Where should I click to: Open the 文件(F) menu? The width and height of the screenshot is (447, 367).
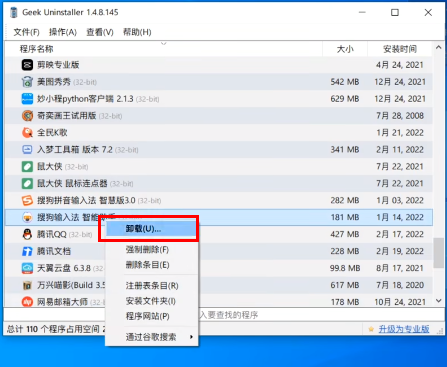tap(26, 32)
